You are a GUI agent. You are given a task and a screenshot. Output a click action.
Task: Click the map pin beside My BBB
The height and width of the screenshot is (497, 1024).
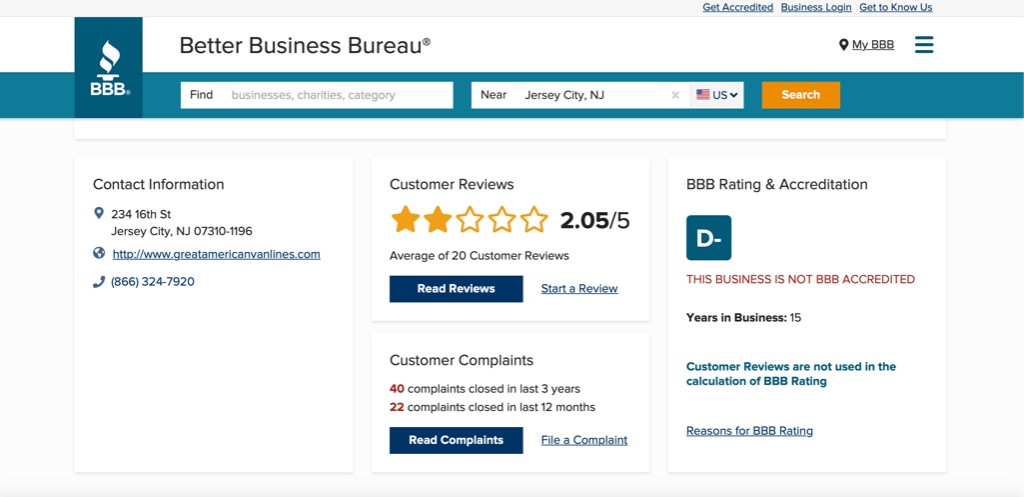pyautogui.click(x=843, y=45)
